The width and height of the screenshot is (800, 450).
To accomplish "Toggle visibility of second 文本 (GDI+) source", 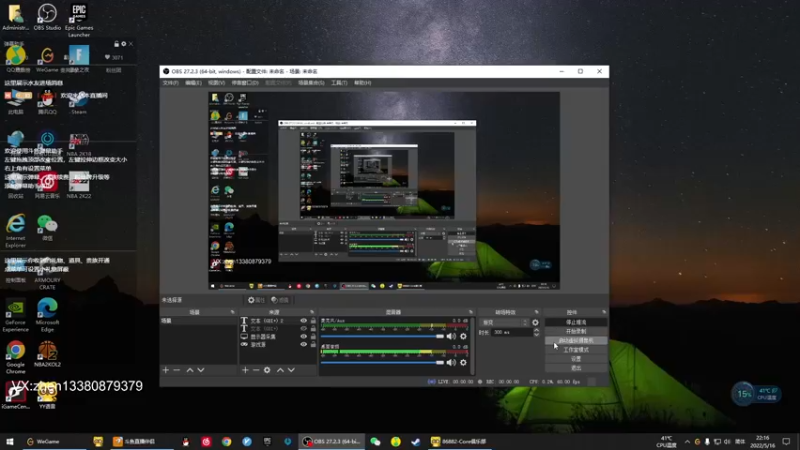I will (304, 329).
